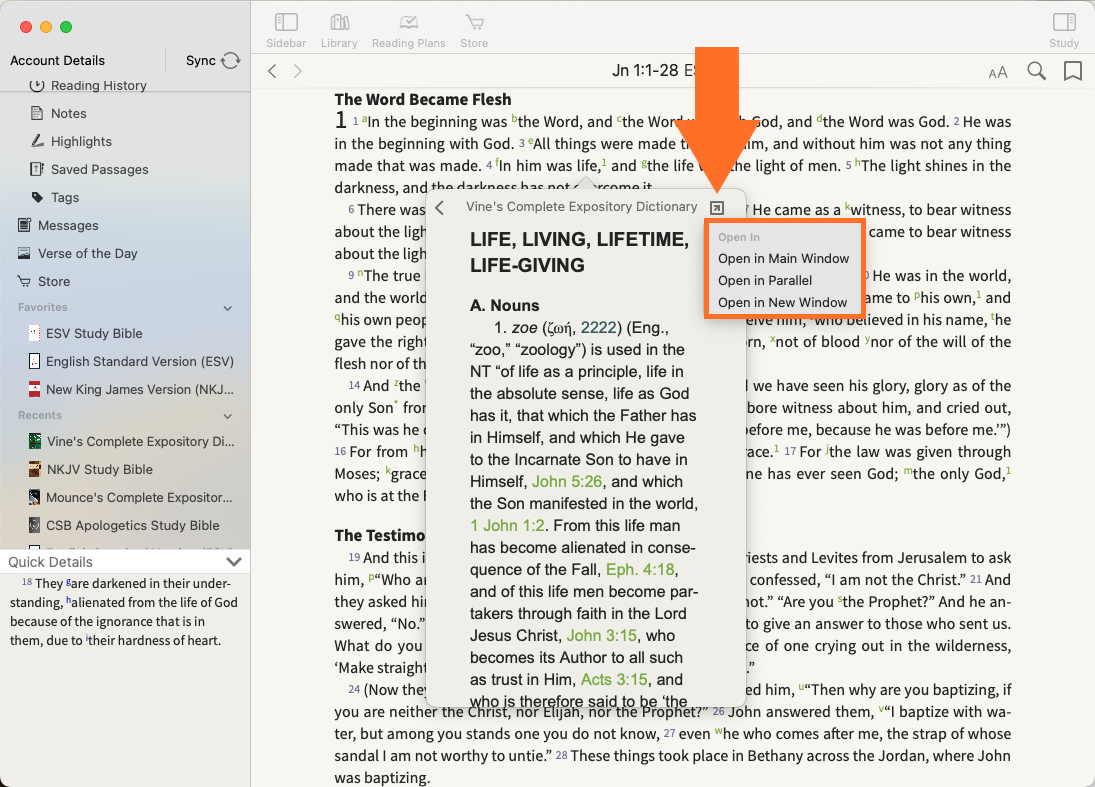Click the Open In icon of the dictionary popover
The image size is (1095, 787).
(716, 207)
